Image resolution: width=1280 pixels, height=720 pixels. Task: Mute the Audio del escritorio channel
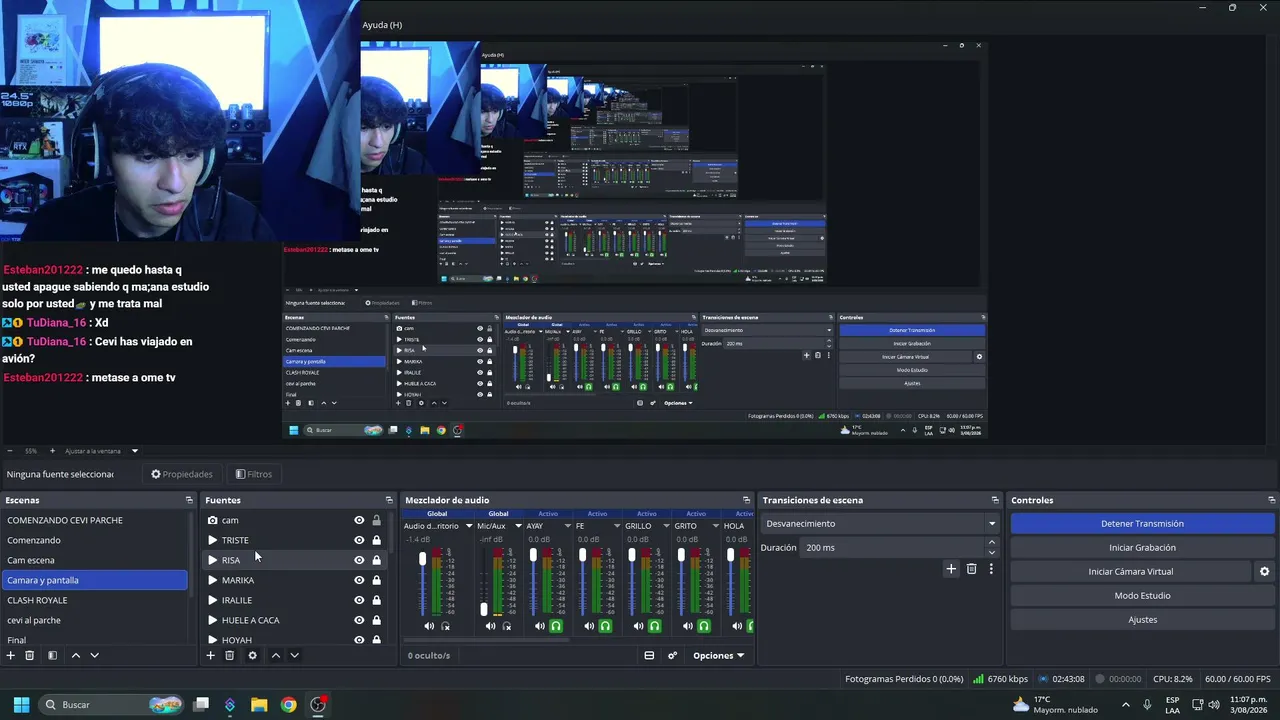(x=429, y=626)
